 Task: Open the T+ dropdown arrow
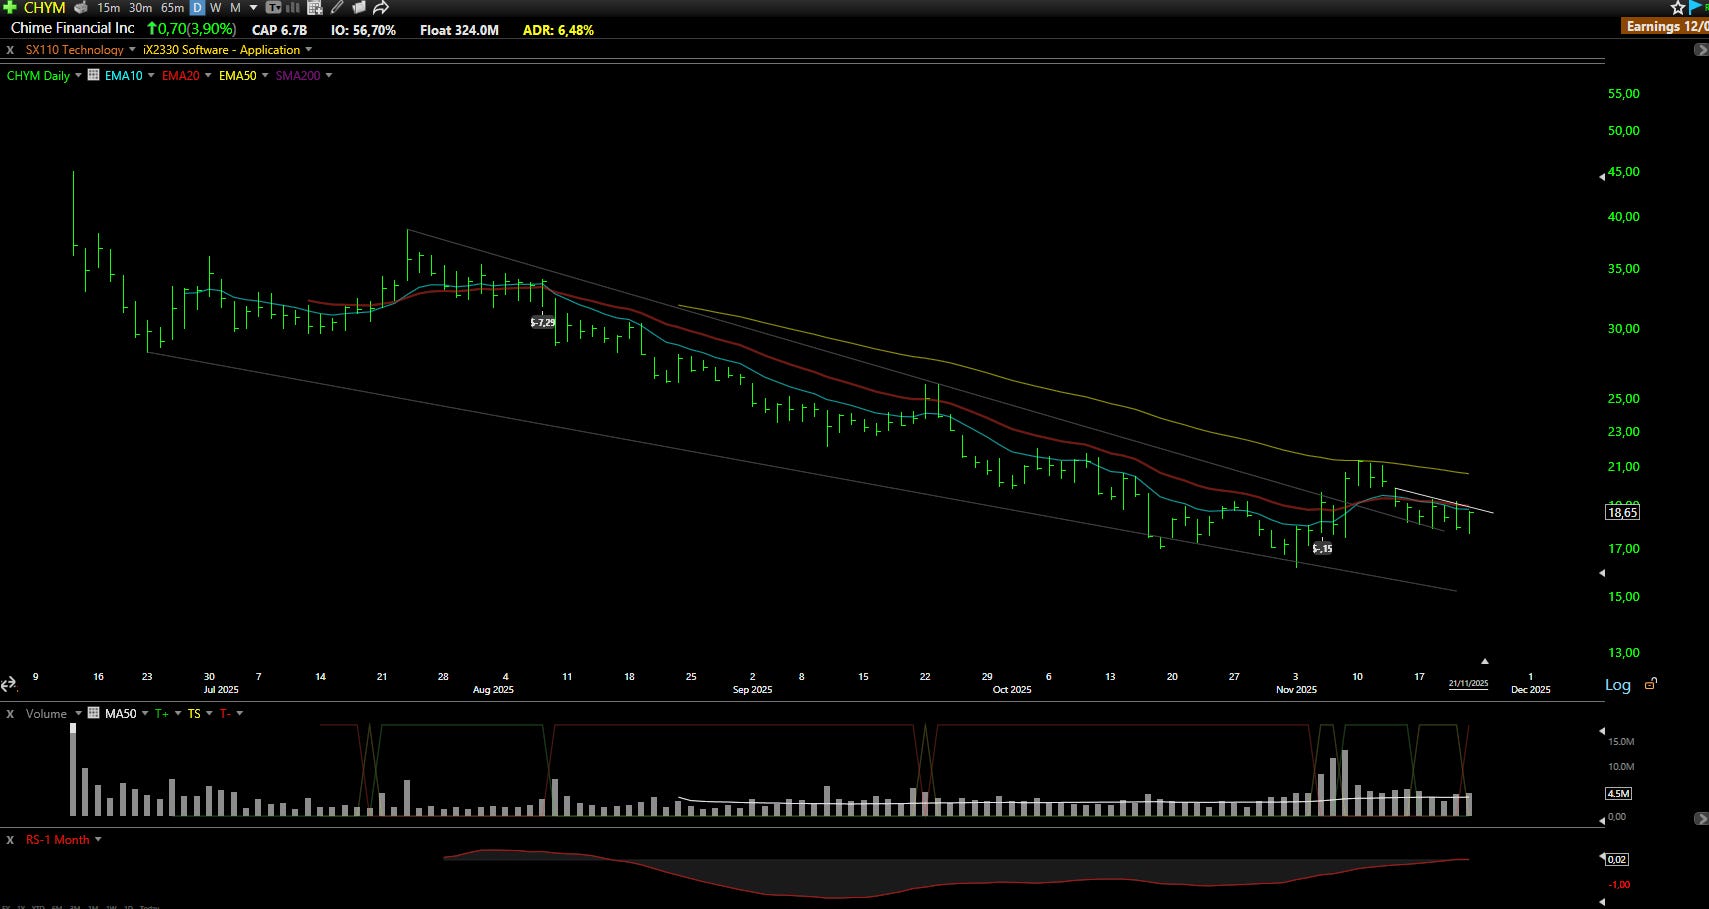pyautogui.click(x=178, y=713)
